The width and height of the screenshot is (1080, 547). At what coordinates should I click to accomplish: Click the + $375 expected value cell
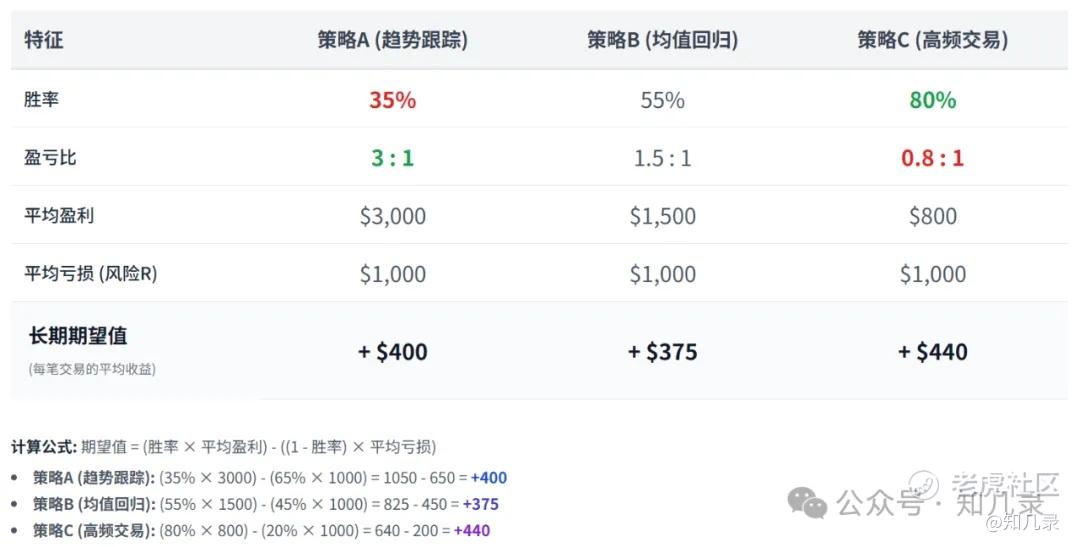[663, 352]
